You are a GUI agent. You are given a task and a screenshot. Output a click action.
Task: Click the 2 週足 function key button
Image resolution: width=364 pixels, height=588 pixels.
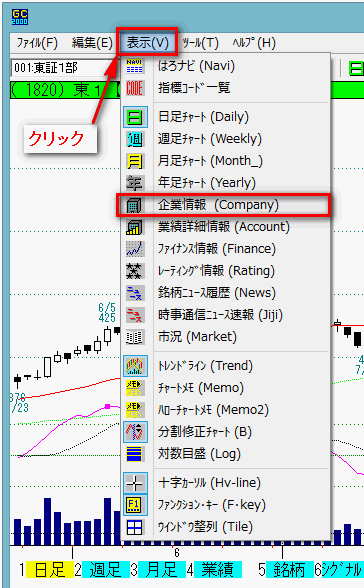tap(102, 570)
